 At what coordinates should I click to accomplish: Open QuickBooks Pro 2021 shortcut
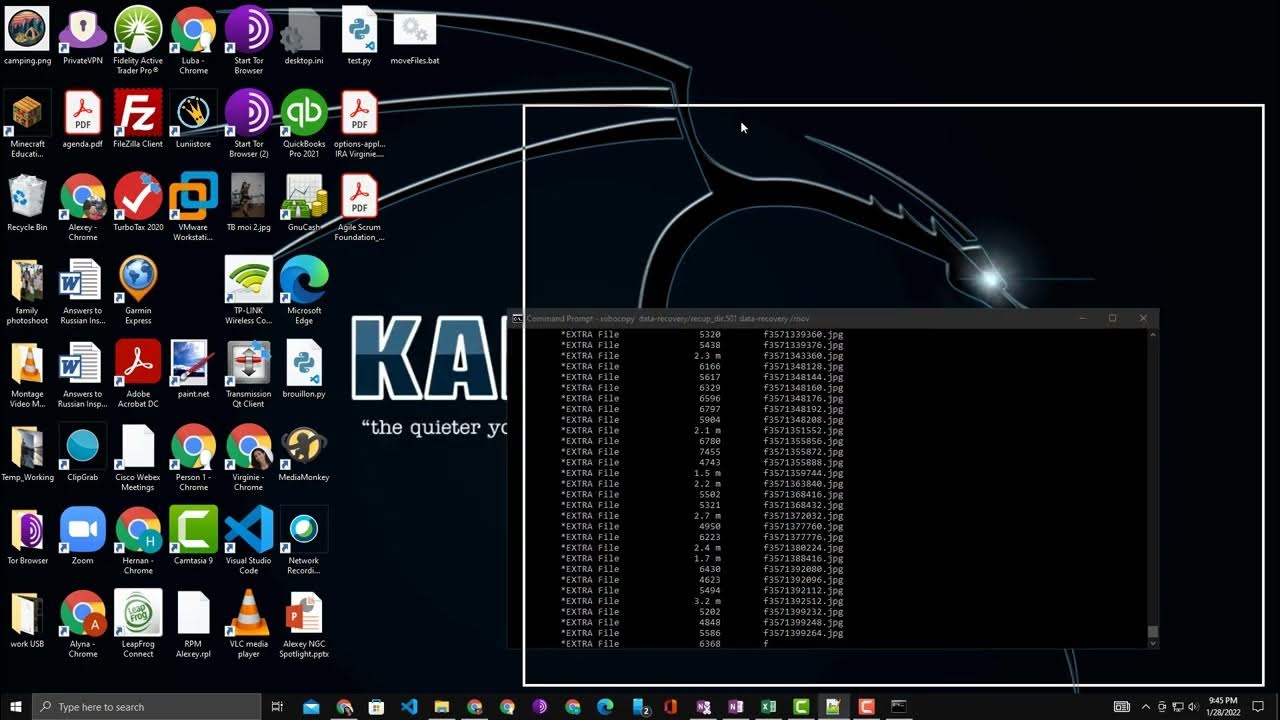303,124
